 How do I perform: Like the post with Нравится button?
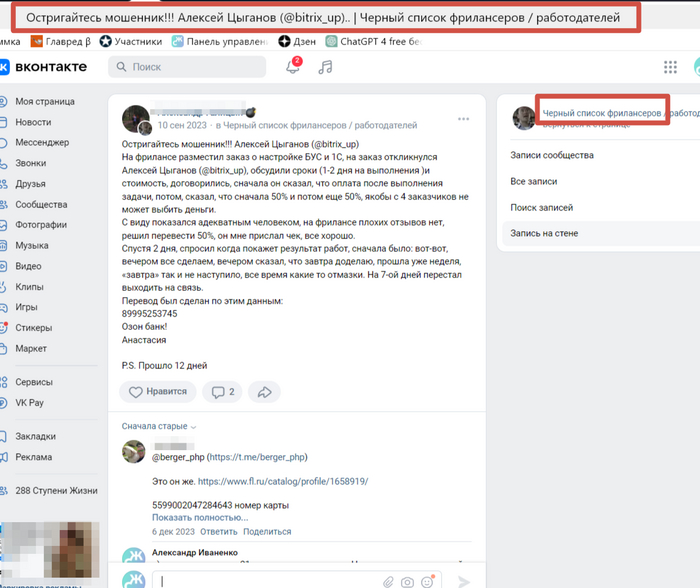pos(158,392)
